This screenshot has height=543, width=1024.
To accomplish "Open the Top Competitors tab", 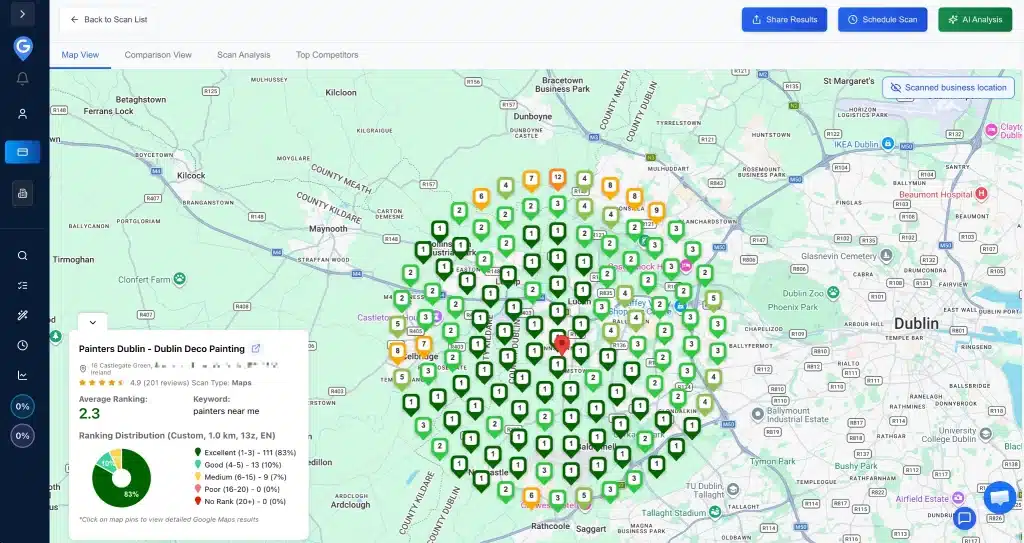I will click(327, 55).
